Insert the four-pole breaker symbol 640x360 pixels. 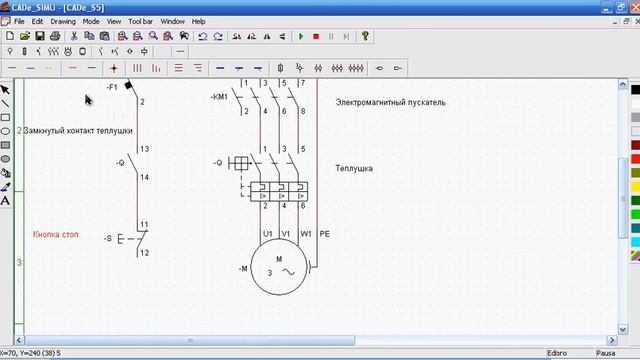pyautogui.click(x=356, y=68)
